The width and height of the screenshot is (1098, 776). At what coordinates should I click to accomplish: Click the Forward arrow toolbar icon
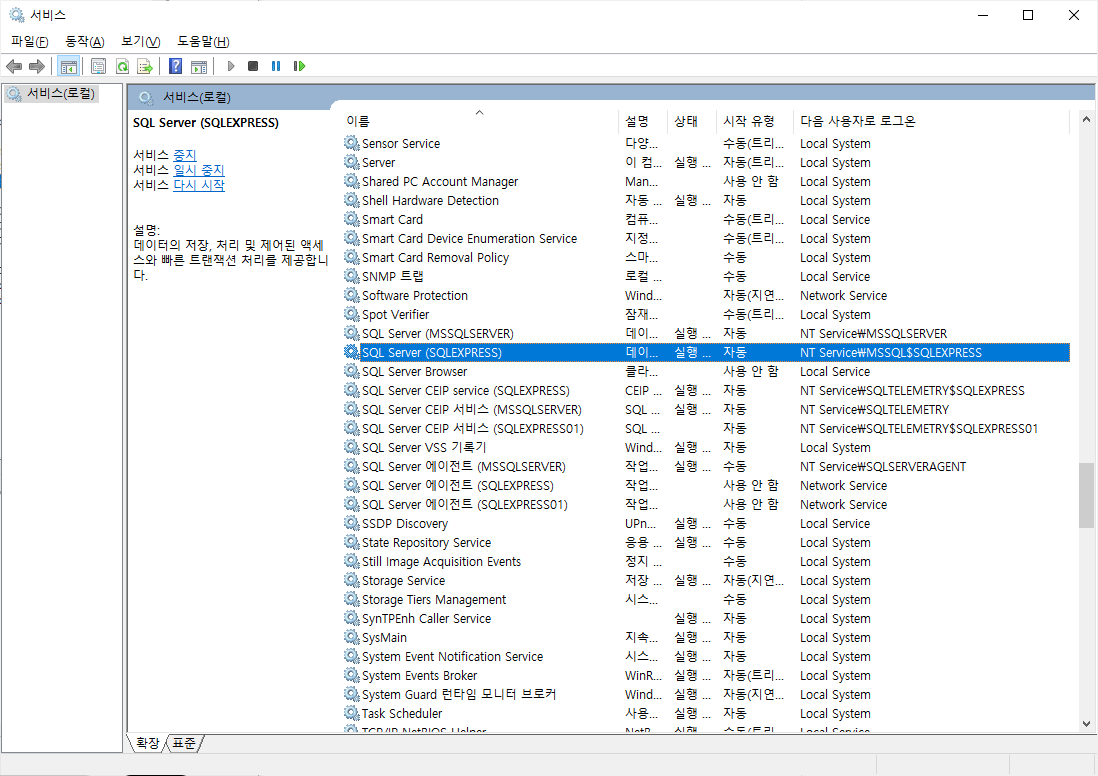point(36,67)
